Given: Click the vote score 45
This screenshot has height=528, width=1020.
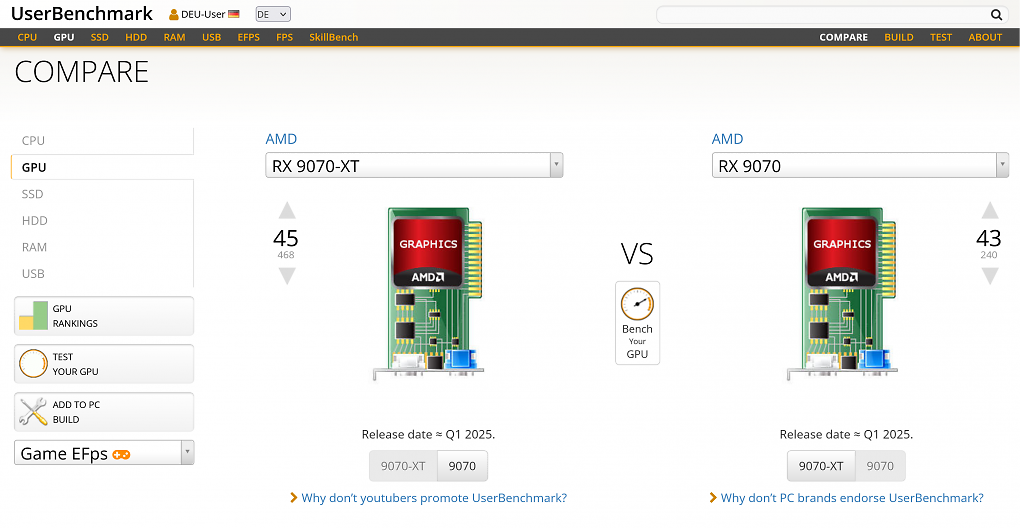Looking at the screenshot, I should click(x=286, y=238).
